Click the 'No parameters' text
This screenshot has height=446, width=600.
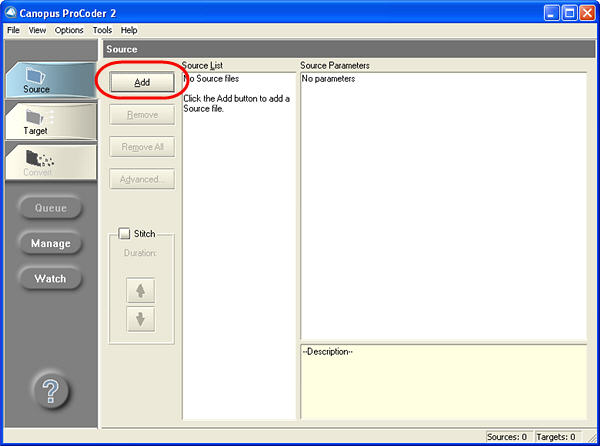coord(328,79)
